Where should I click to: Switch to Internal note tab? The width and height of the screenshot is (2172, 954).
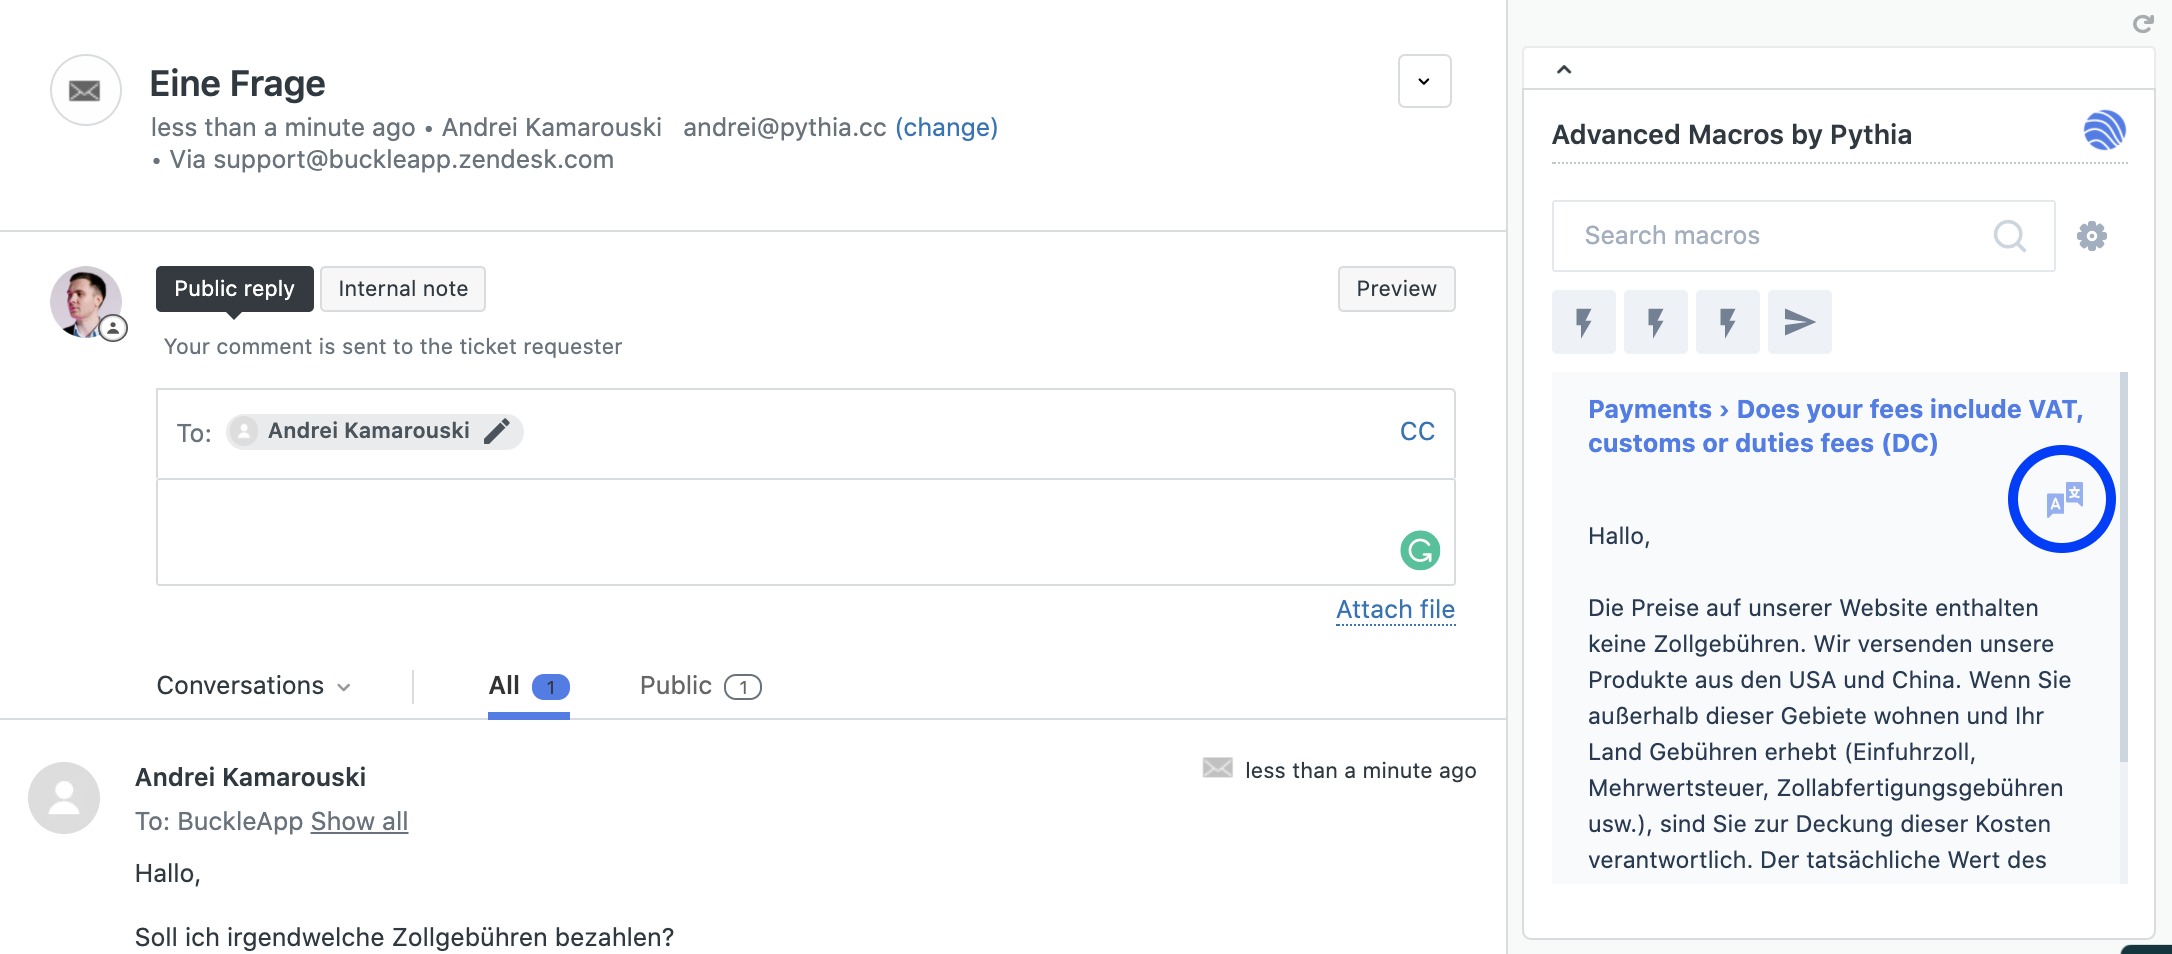click(403, 289)
